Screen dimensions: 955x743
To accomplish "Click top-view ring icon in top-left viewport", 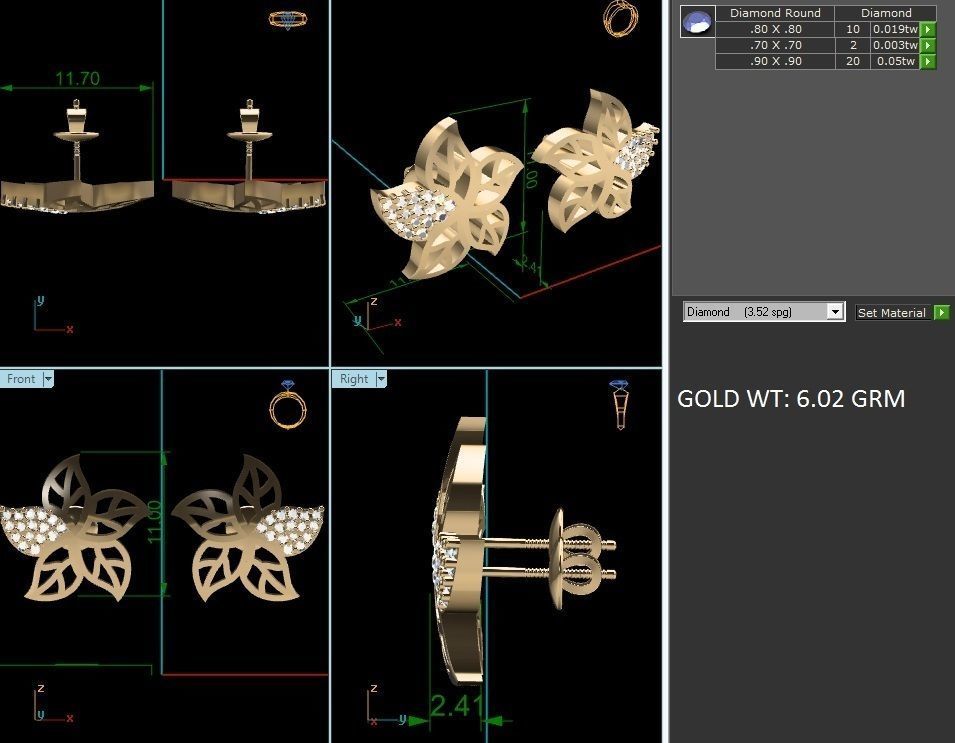I will [288, 19].
